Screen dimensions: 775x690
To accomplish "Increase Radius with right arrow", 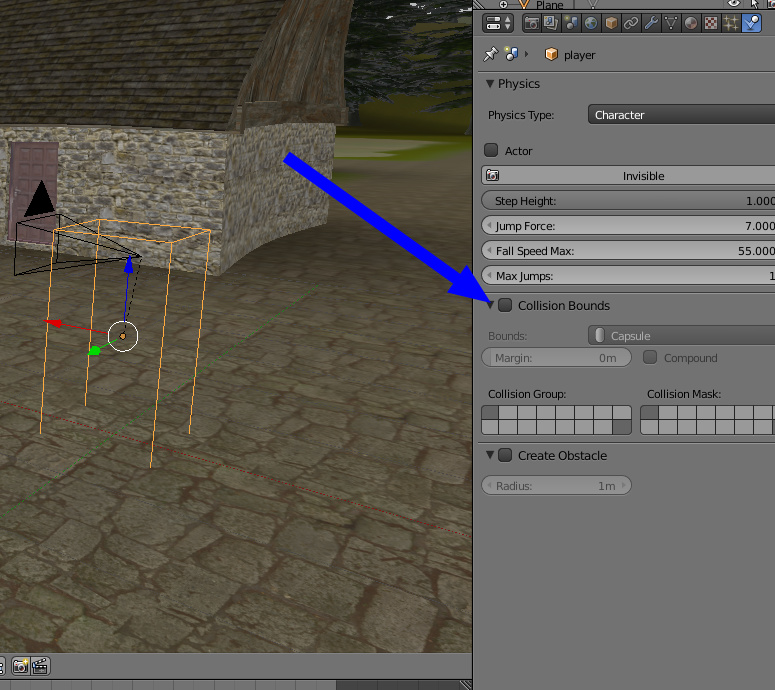I will (x=624, y=485).
